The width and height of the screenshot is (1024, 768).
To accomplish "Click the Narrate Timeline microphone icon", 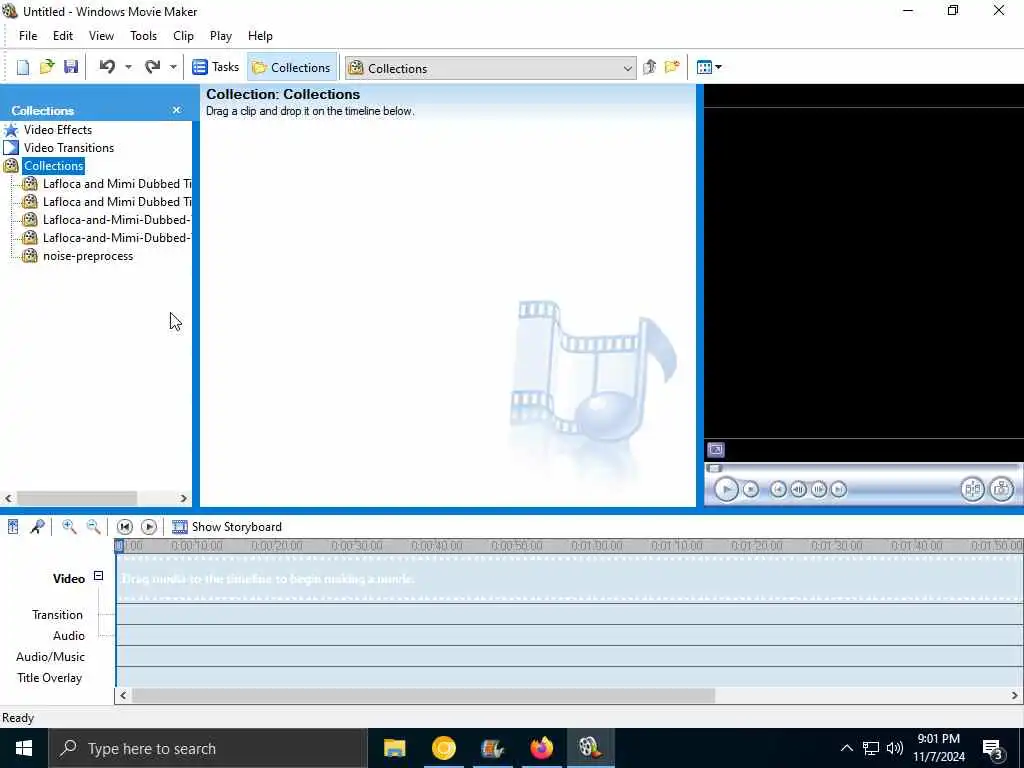I will (x=37, y=527).
